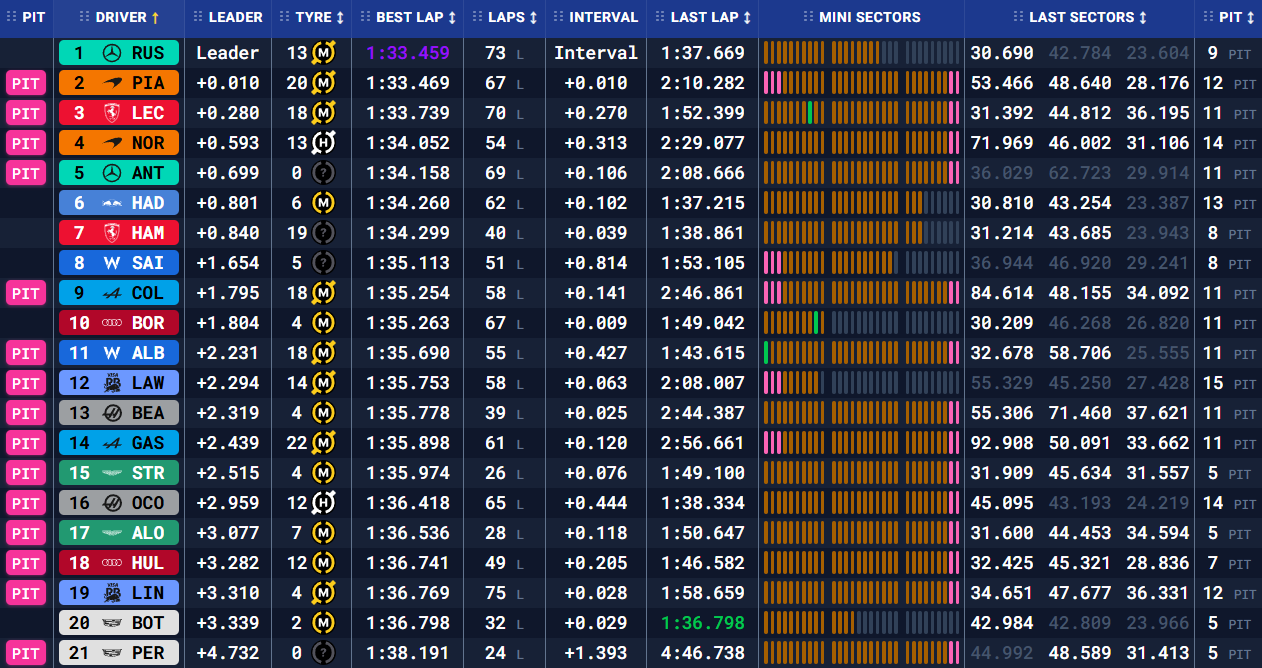Viewport: 1262px width, 668px height.
Task: Click the pink PIT badge beside Piastri
Action: coord(26,83)
